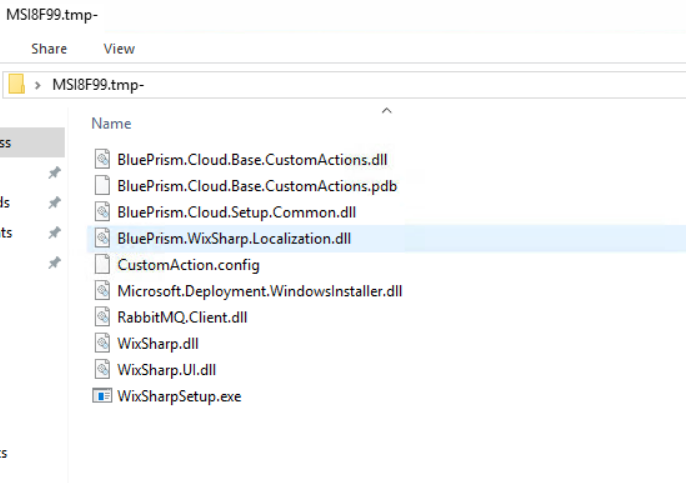Select BluePrism.Cloud.Setup.Common.dll file name
Screen dimensions: 686x484
236,212
